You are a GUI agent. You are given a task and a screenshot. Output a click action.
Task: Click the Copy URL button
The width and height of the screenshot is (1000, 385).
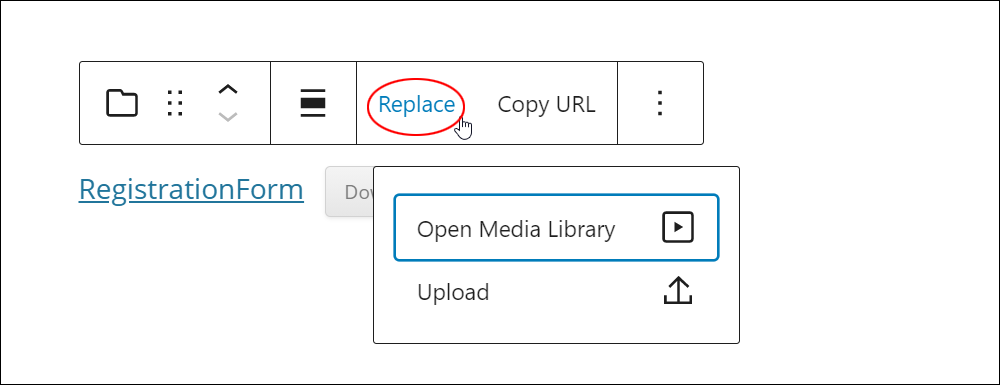(547, 105)
